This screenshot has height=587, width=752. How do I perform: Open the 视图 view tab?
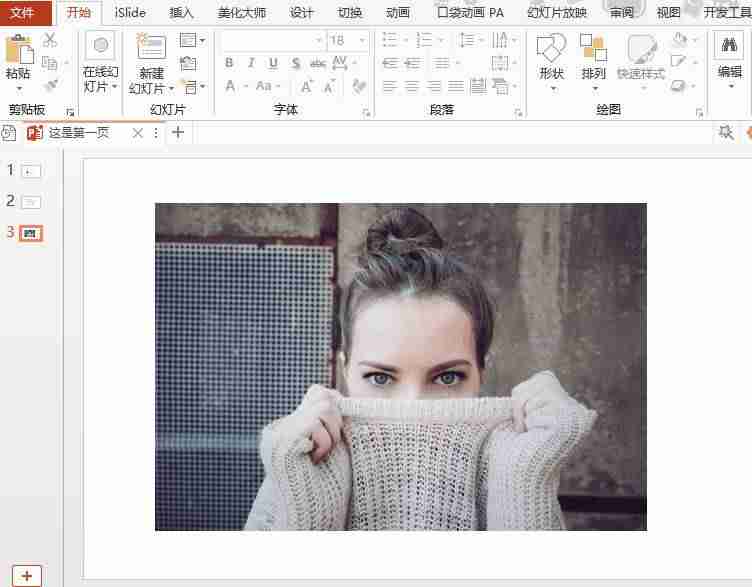[x=669, y=12]
